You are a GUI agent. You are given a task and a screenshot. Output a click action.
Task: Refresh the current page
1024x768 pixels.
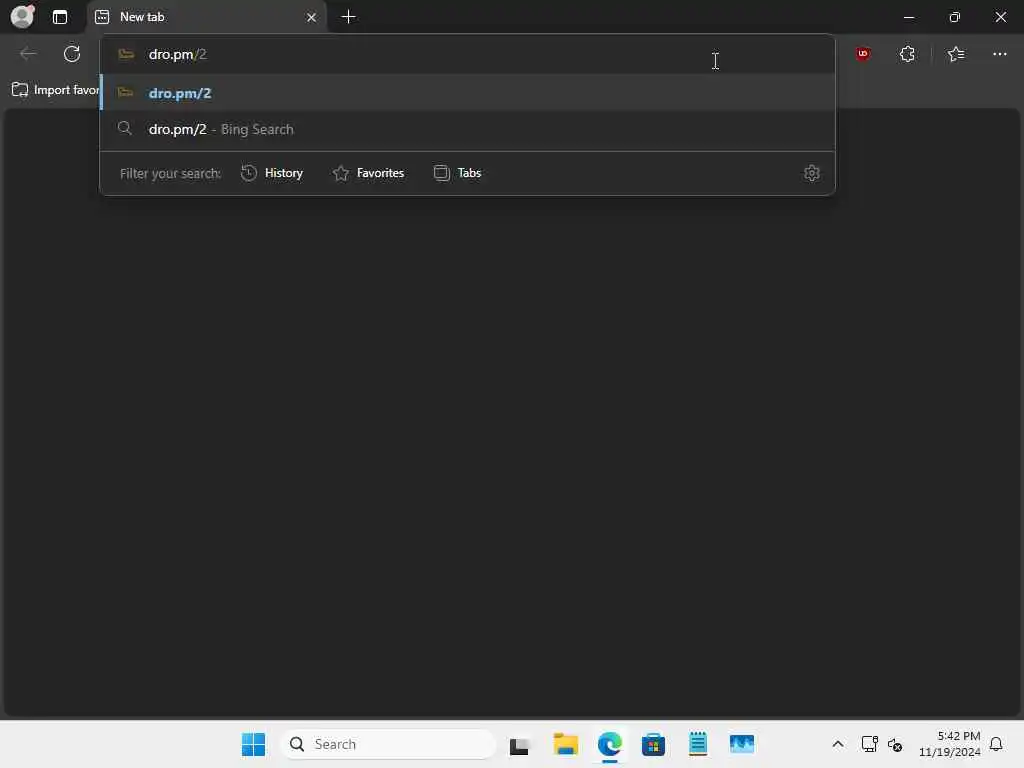click(72, 54)
